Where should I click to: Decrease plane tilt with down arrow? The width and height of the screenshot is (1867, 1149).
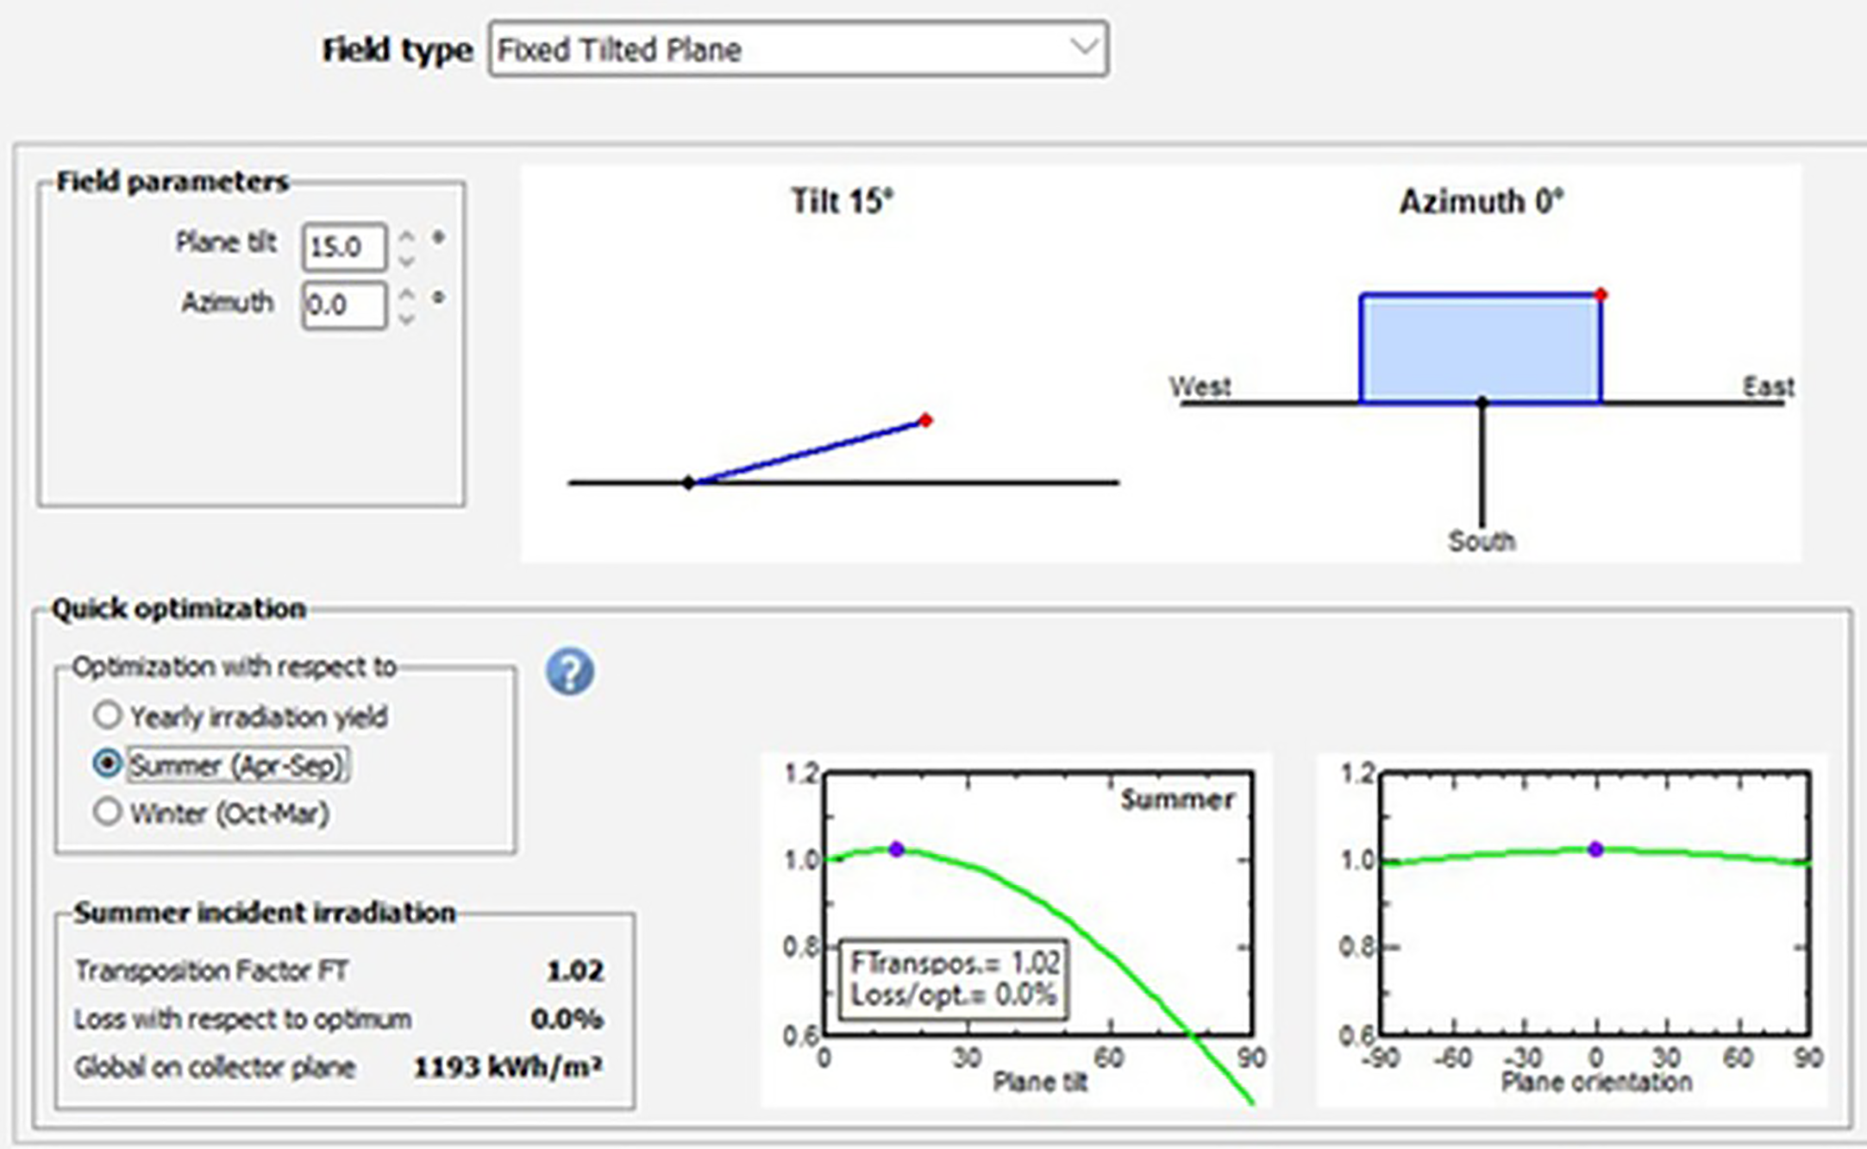[x=406, y=260]
